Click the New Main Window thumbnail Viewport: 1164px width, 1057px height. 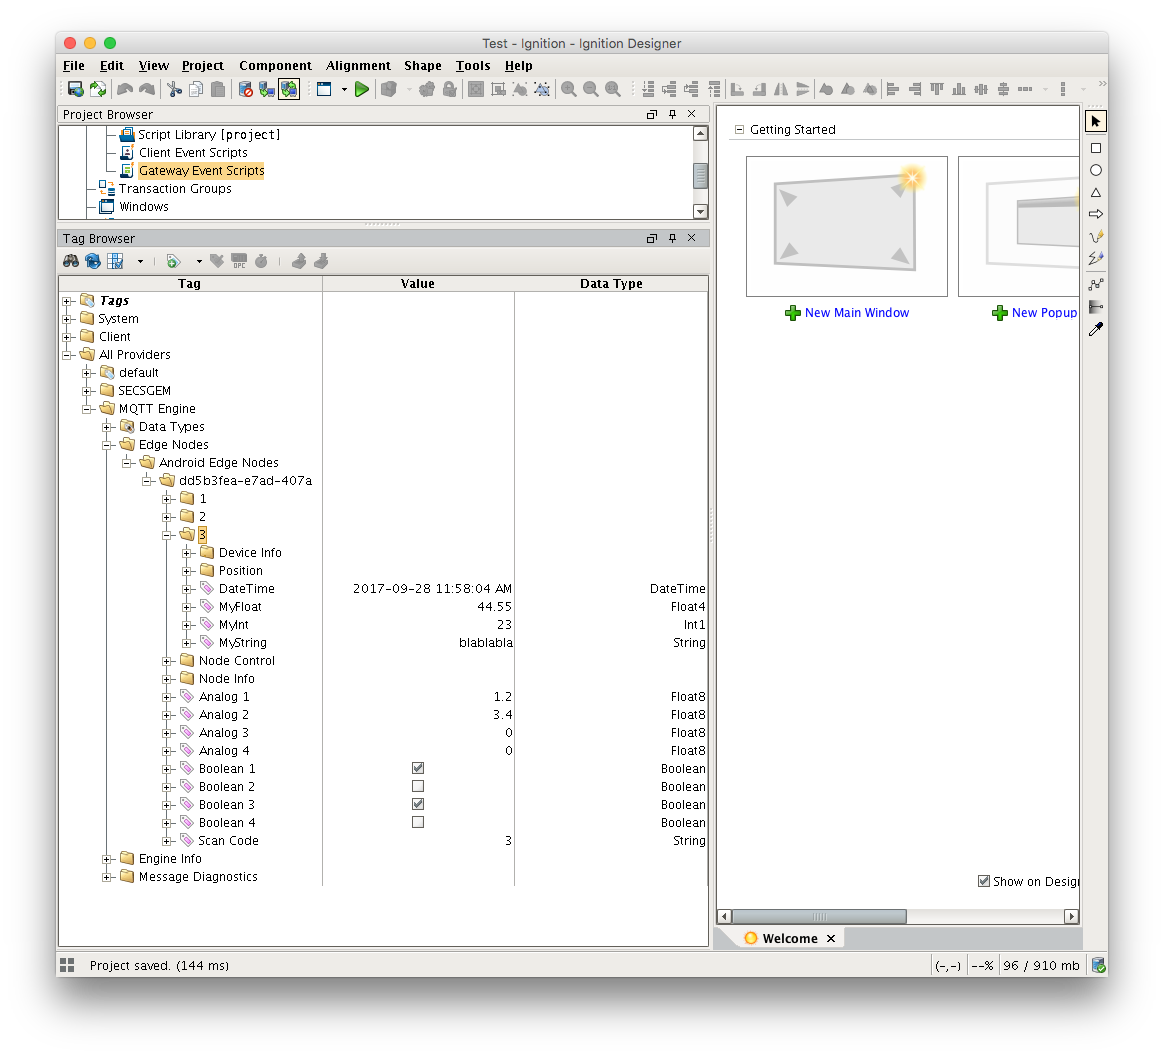pos(846,226)
